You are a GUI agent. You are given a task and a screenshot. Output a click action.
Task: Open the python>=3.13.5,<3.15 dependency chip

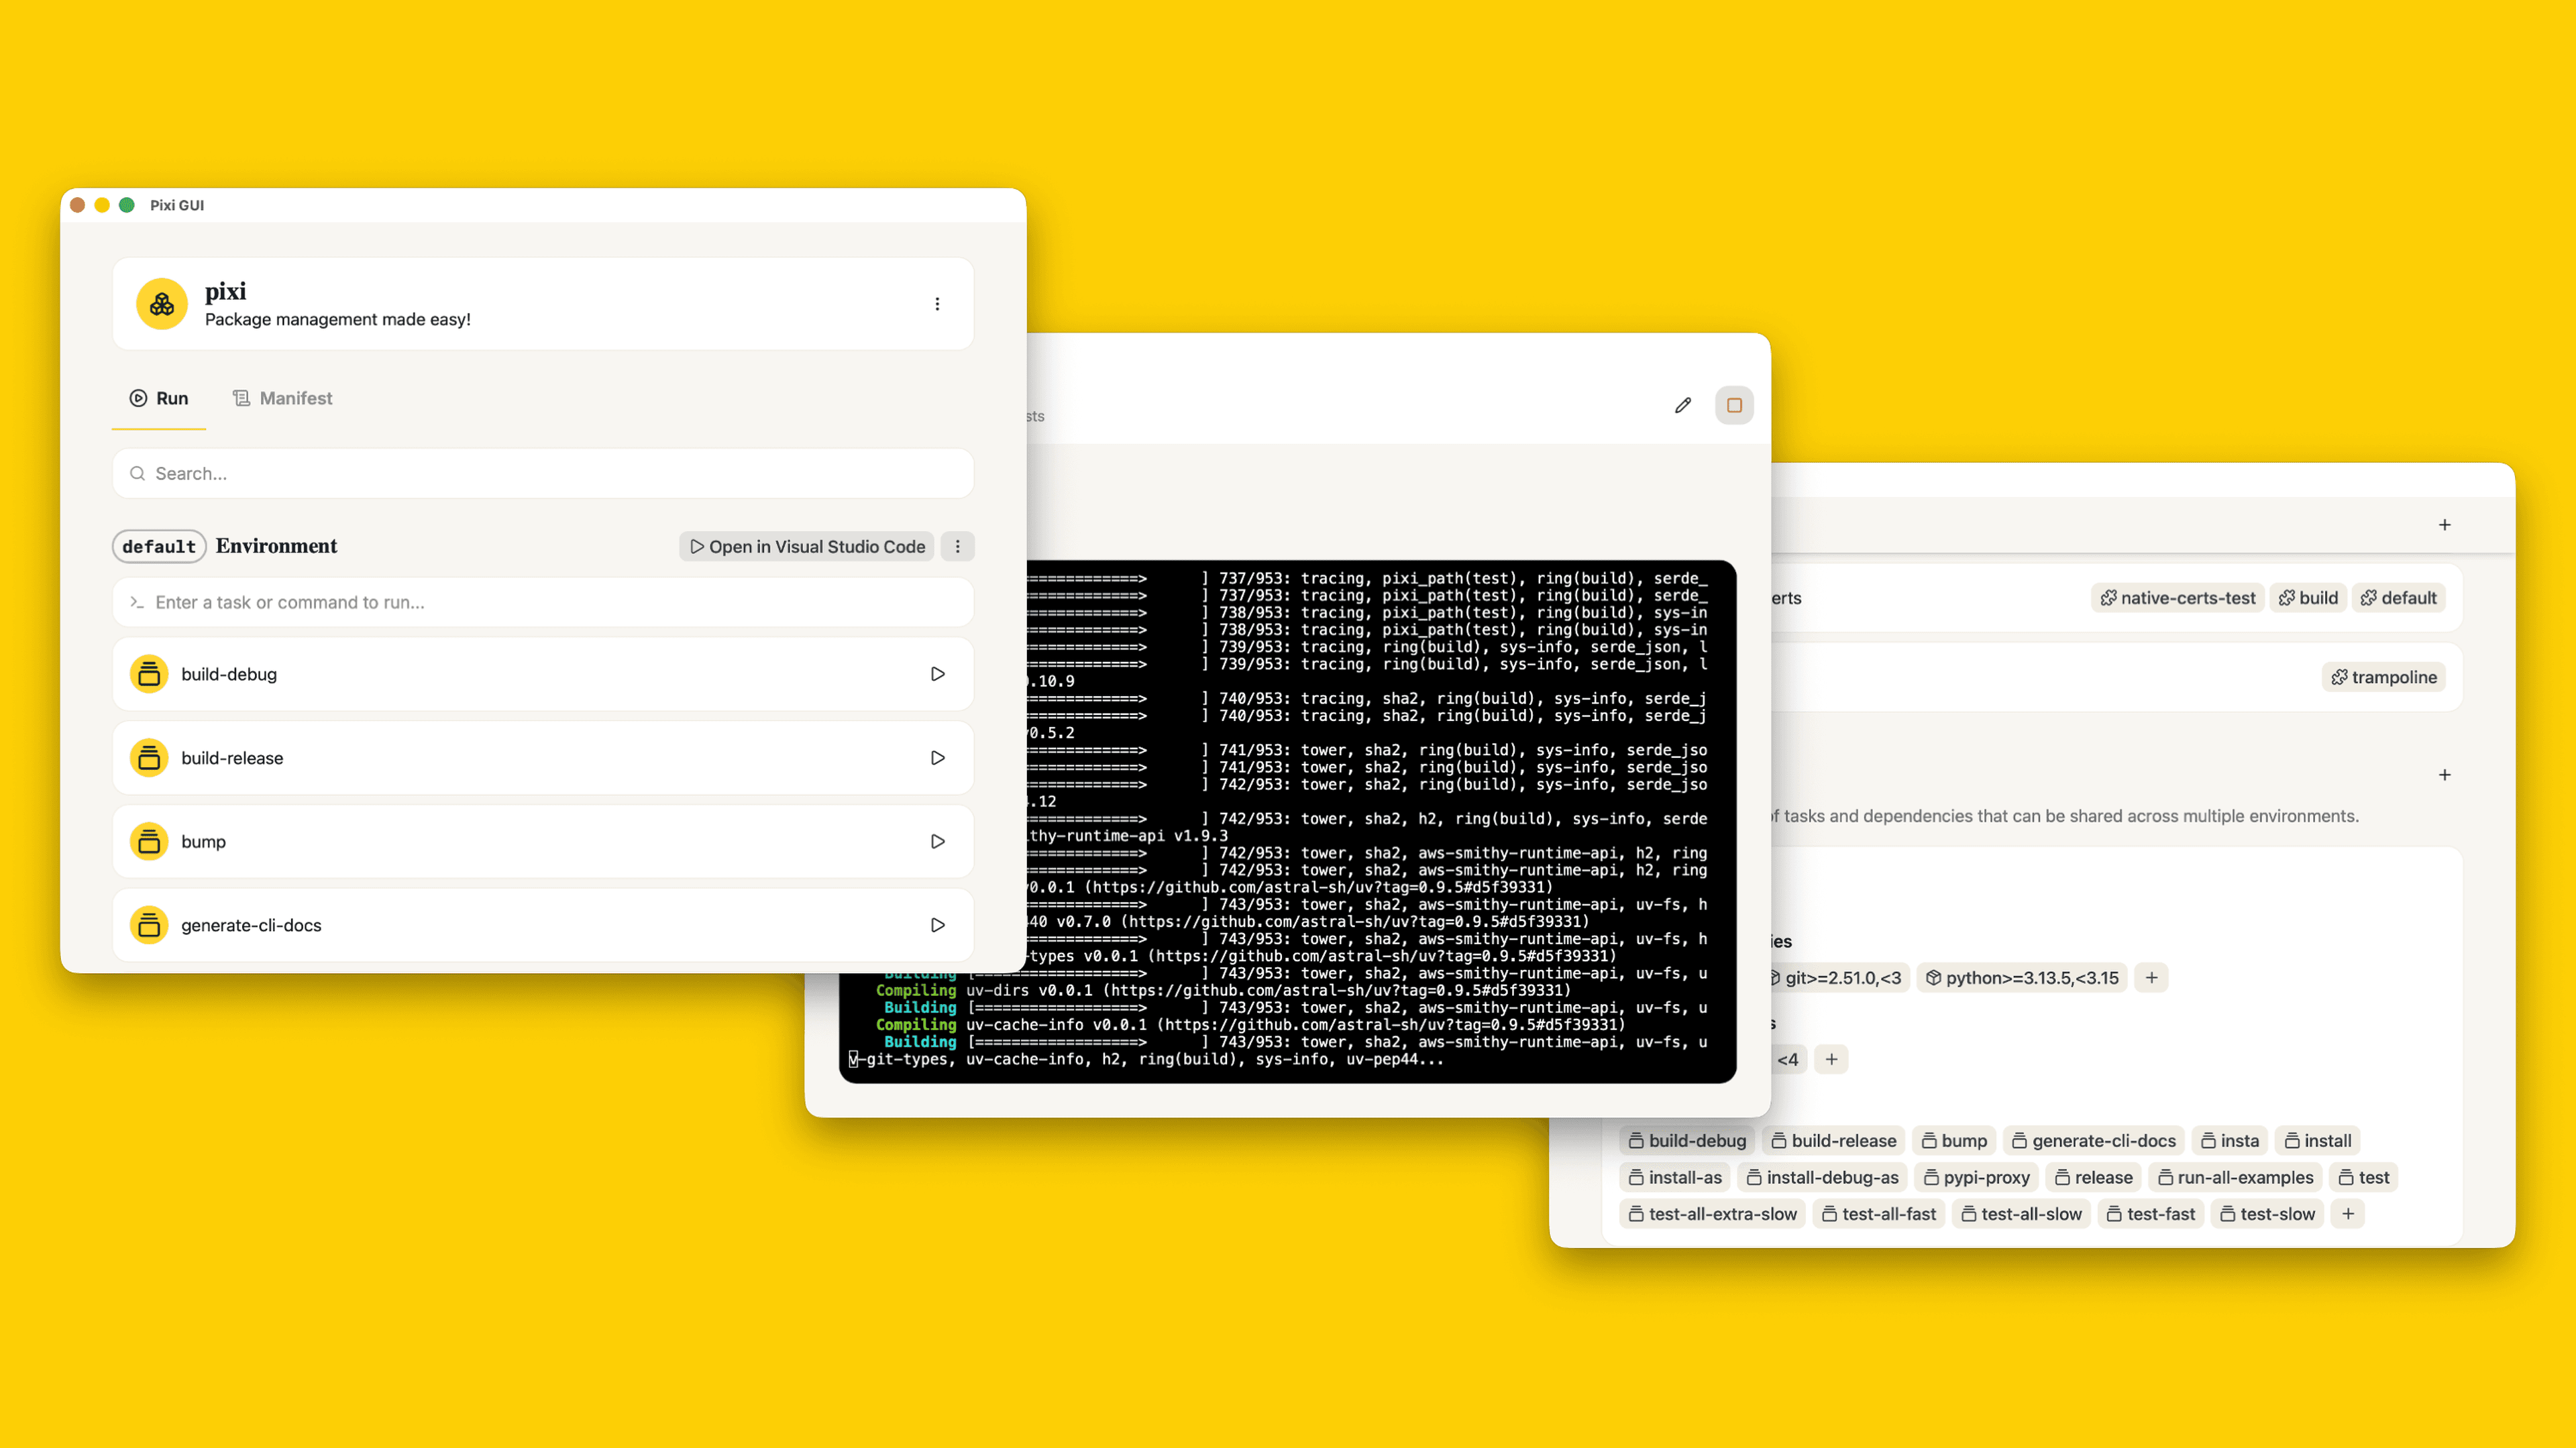(2021, 978)
